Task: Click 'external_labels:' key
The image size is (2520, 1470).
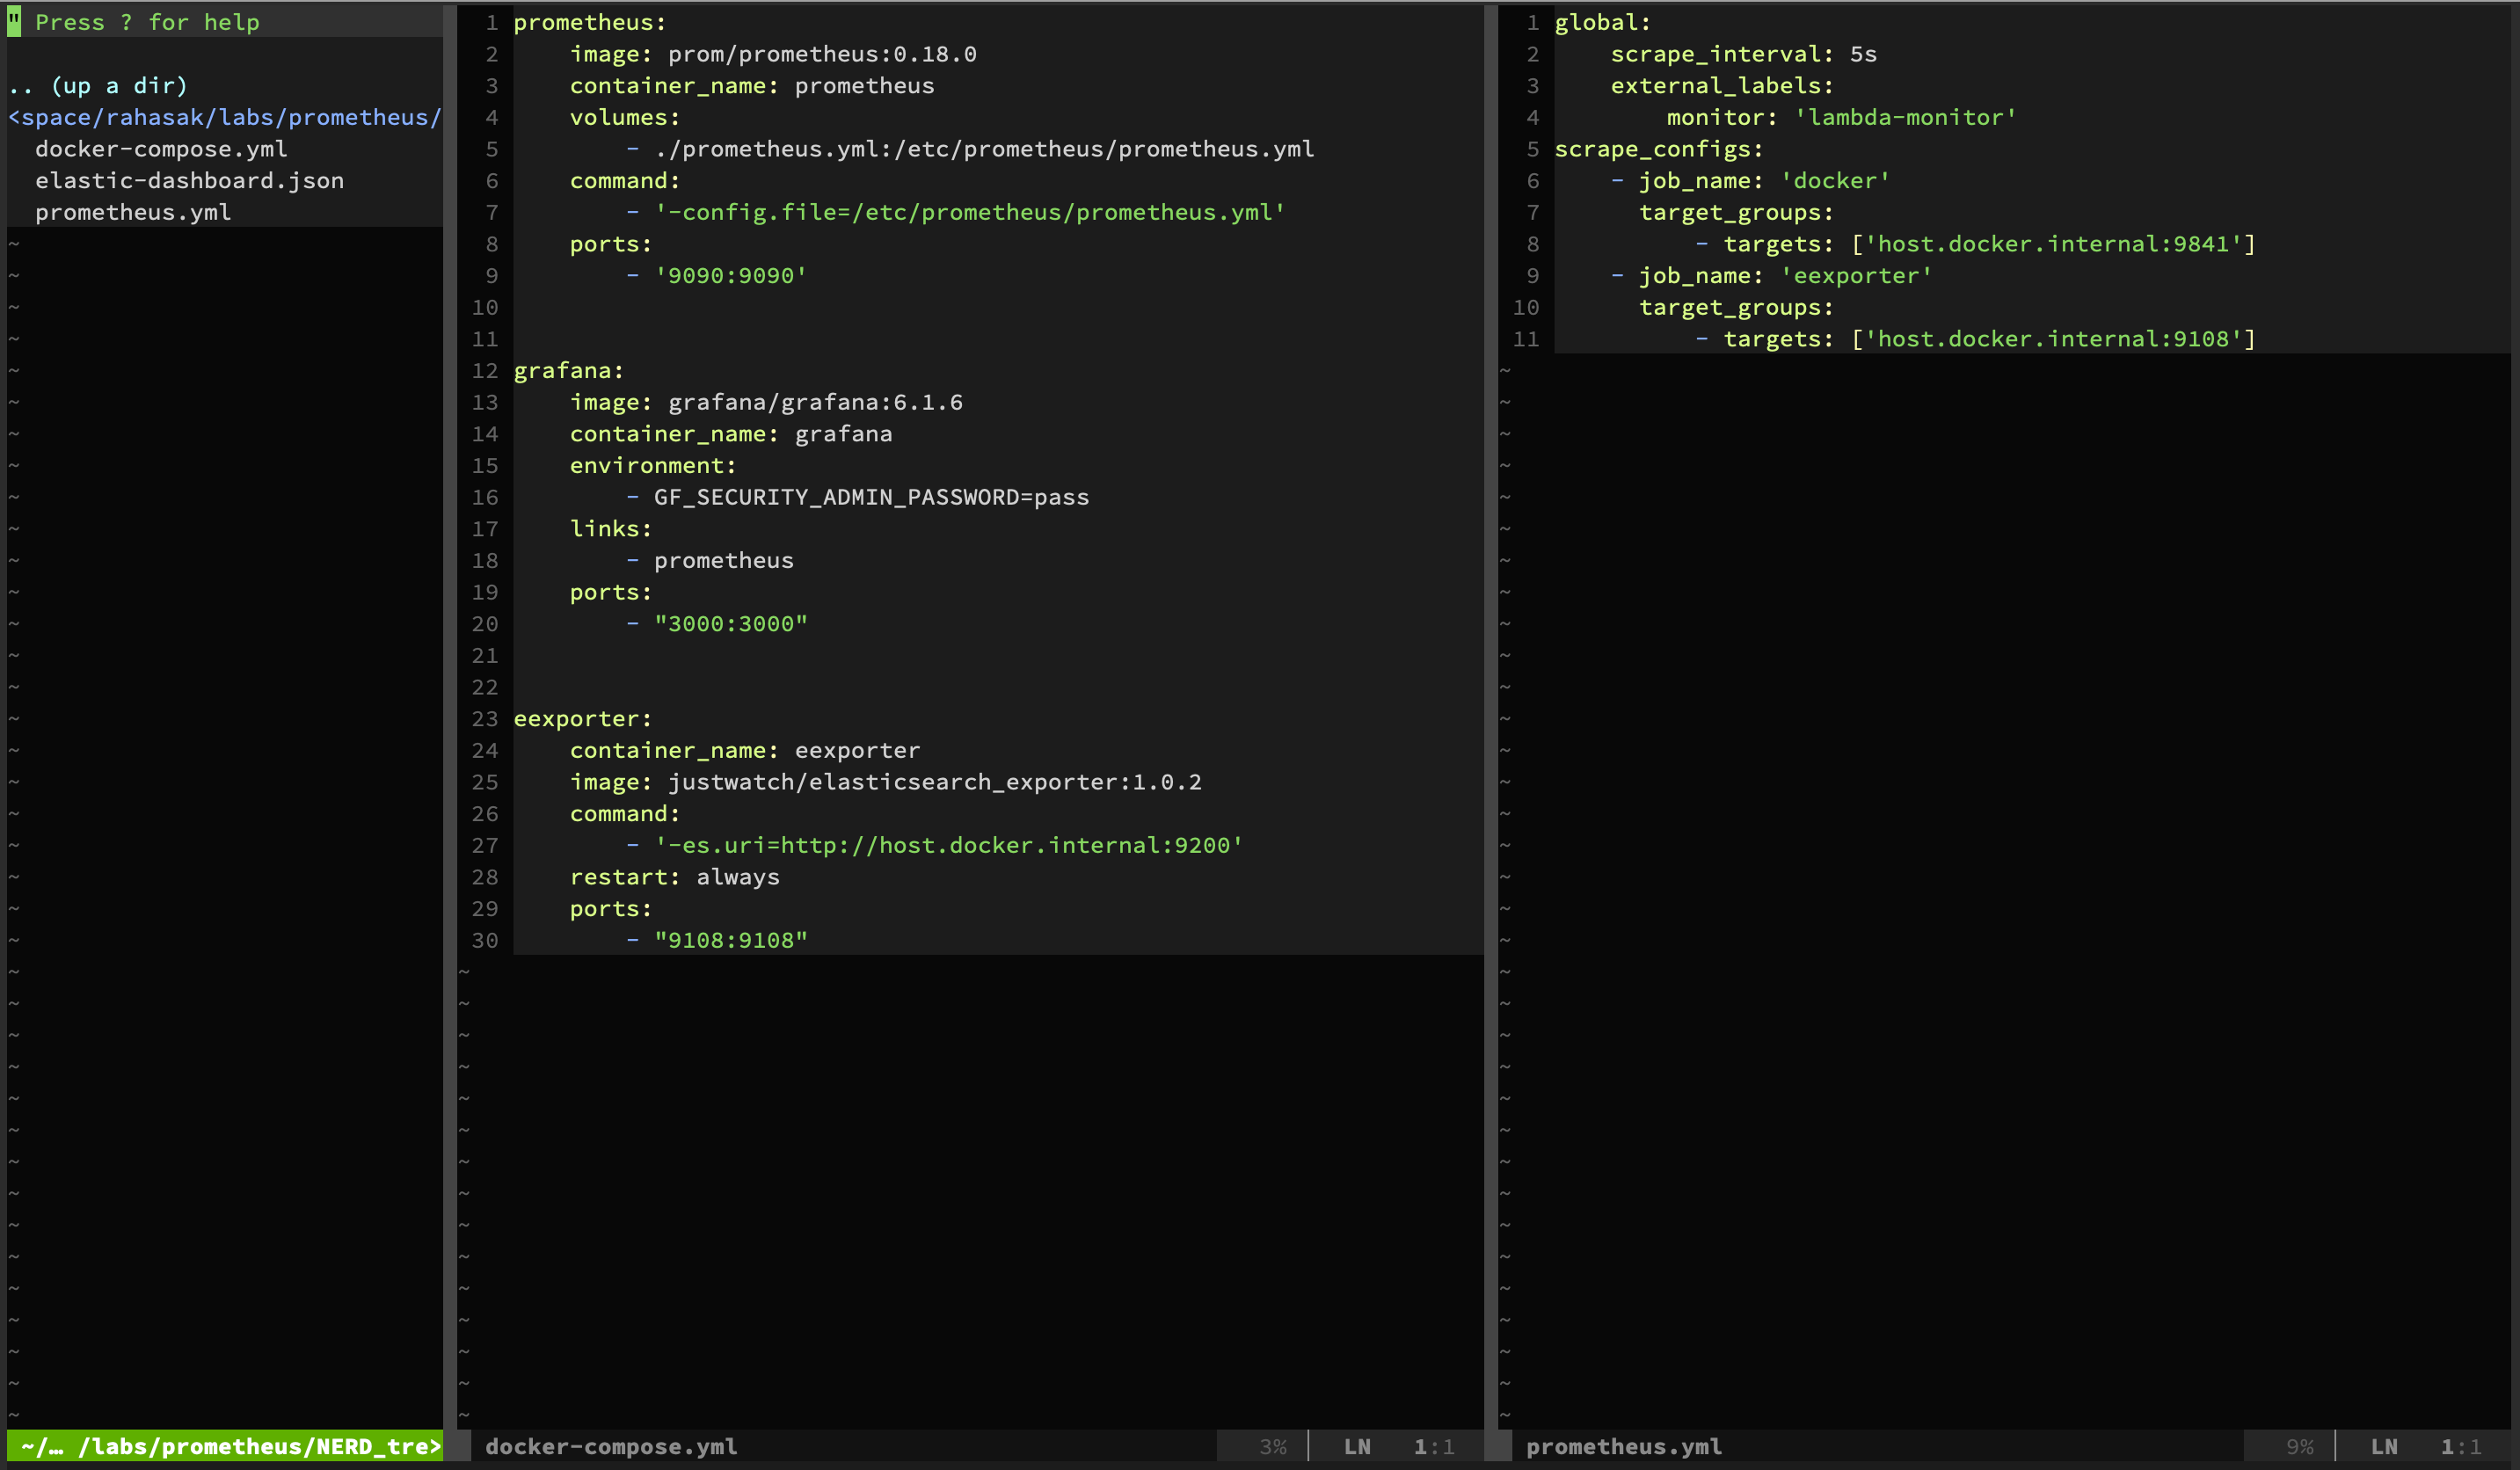Action: click(1722, 86)
